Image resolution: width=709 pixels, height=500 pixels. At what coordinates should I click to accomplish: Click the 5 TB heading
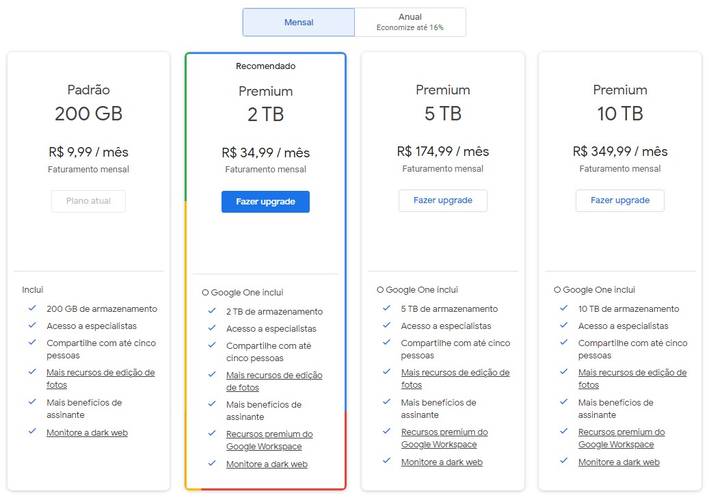pyautogui.click(x=443, y=113)
